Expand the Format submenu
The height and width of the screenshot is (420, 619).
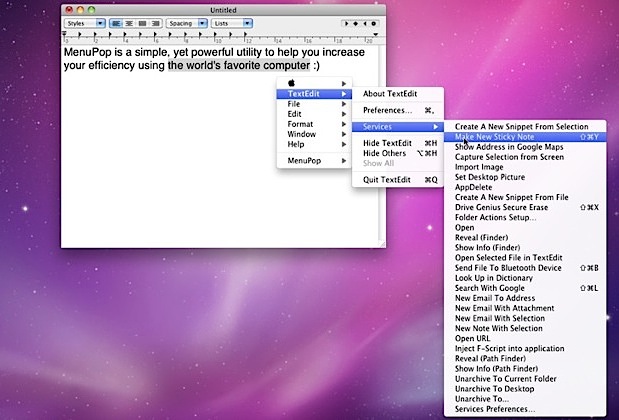314,124
